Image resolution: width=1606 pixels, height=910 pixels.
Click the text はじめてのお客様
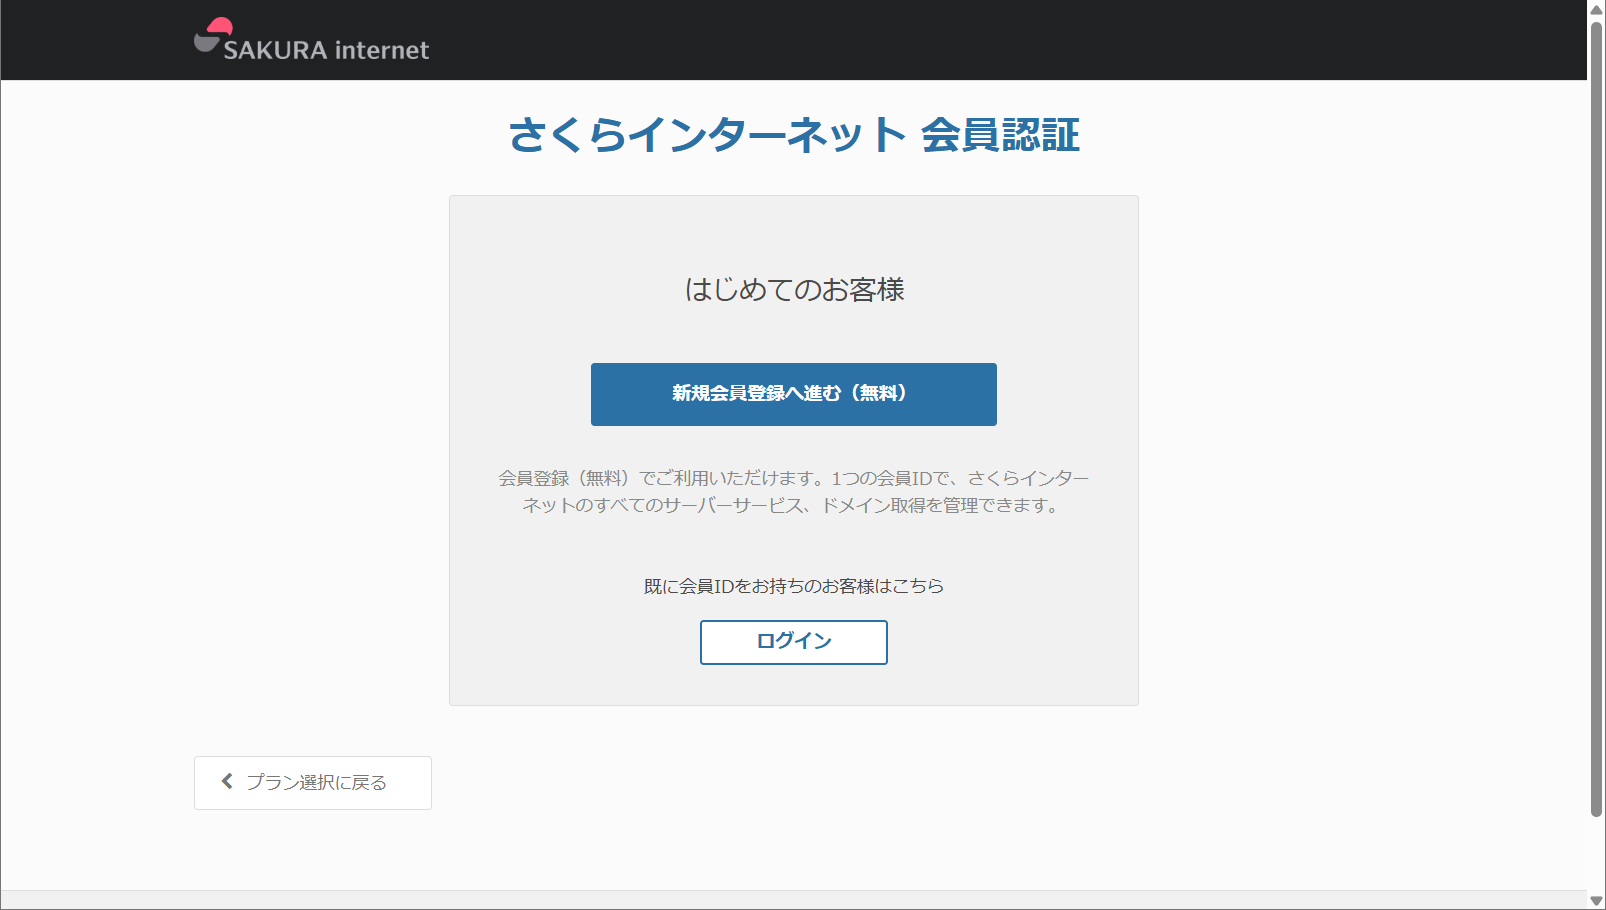pos(794,290)
